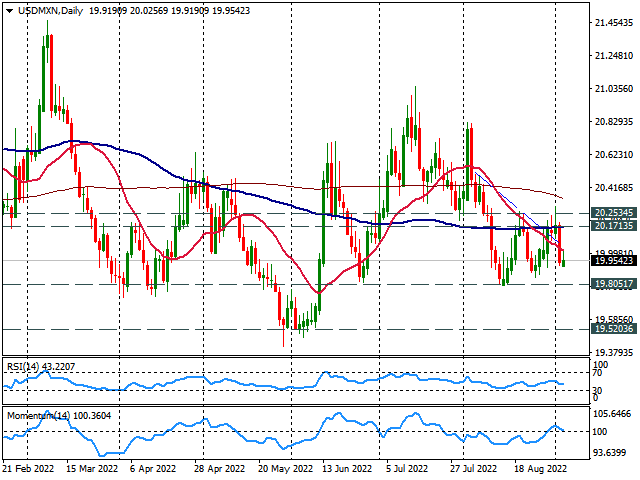This screenshot has width=640, height=480.
Task: Click the 21.45435 top price axis label
Action: pyautogui.click(x=614, y=22)
